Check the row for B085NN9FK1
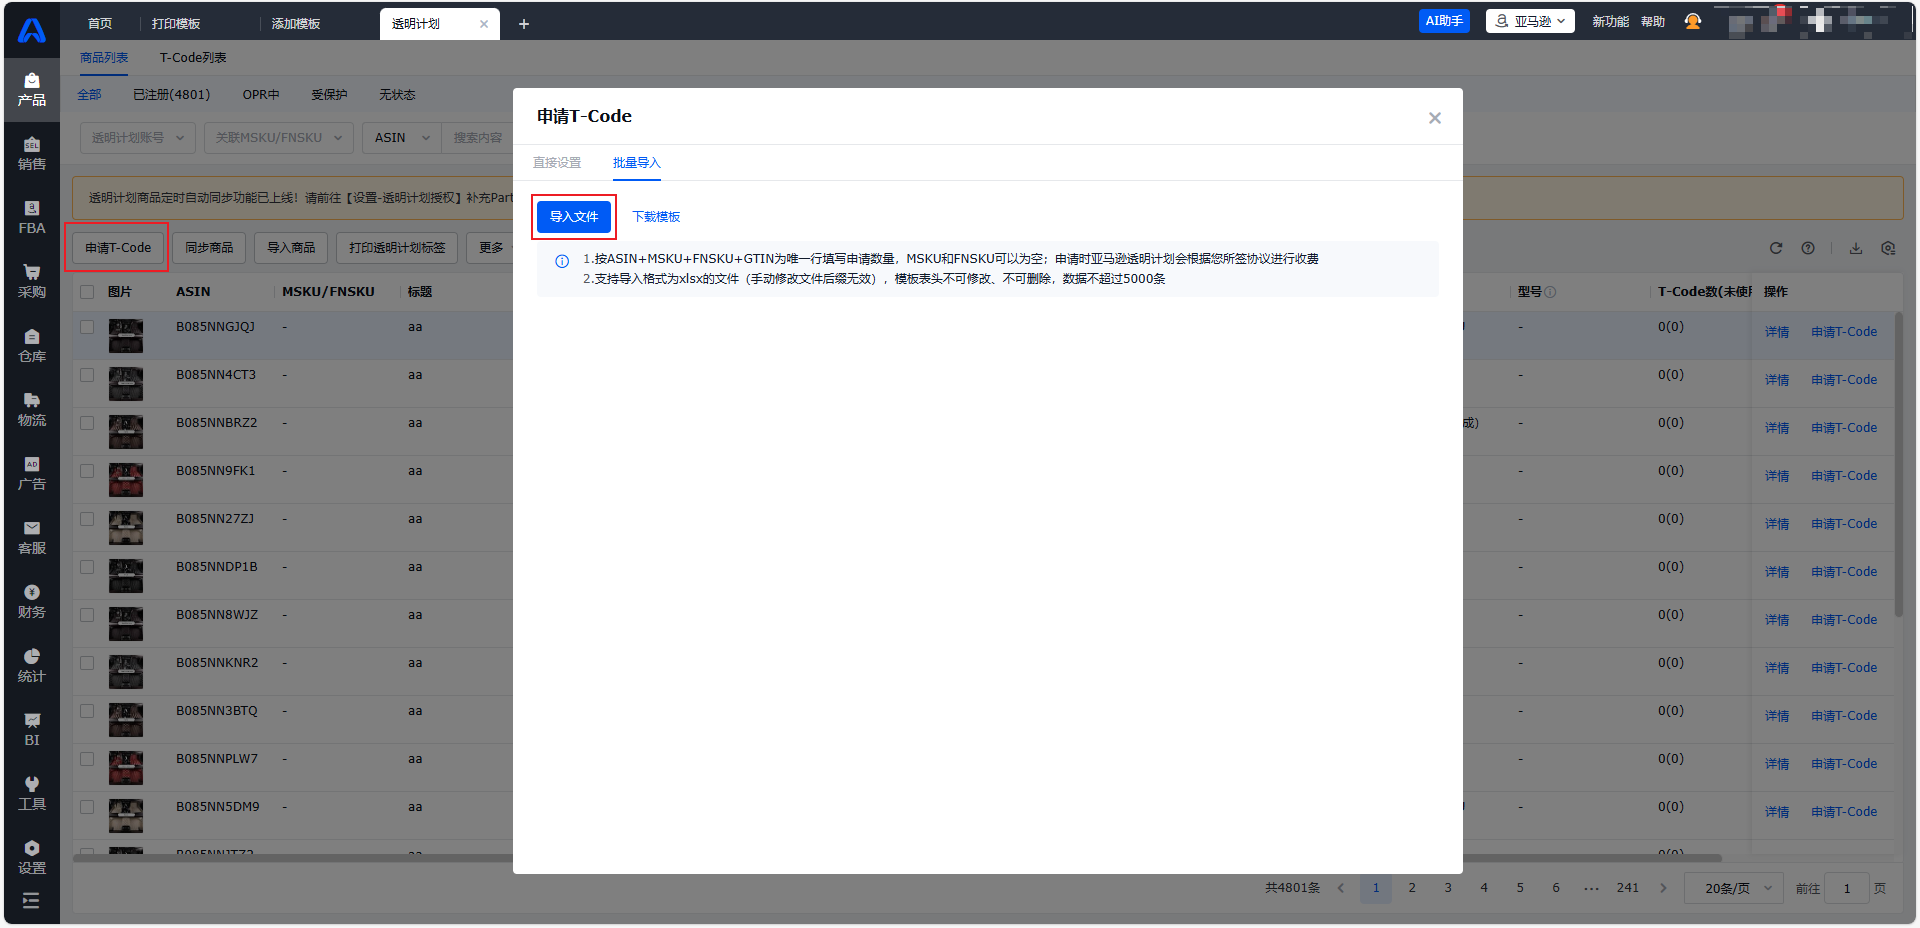The width and height of the screenshot is (1920, 928). (x=87, y=471)
